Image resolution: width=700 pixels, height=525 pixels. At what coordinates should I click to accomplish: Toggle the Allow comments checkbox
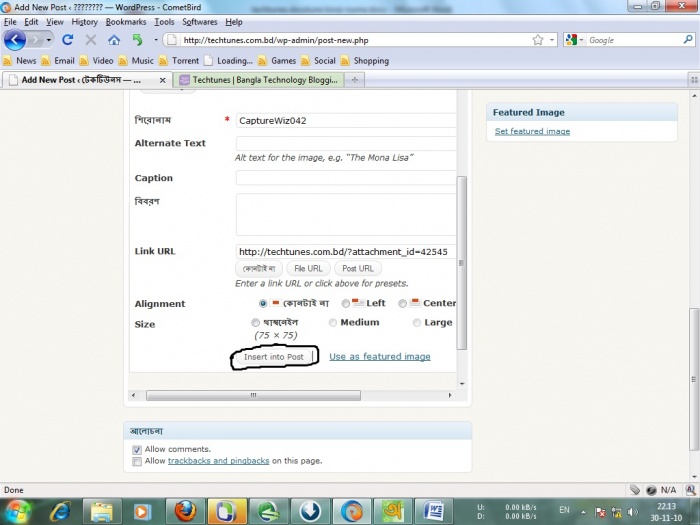(137, 450)
